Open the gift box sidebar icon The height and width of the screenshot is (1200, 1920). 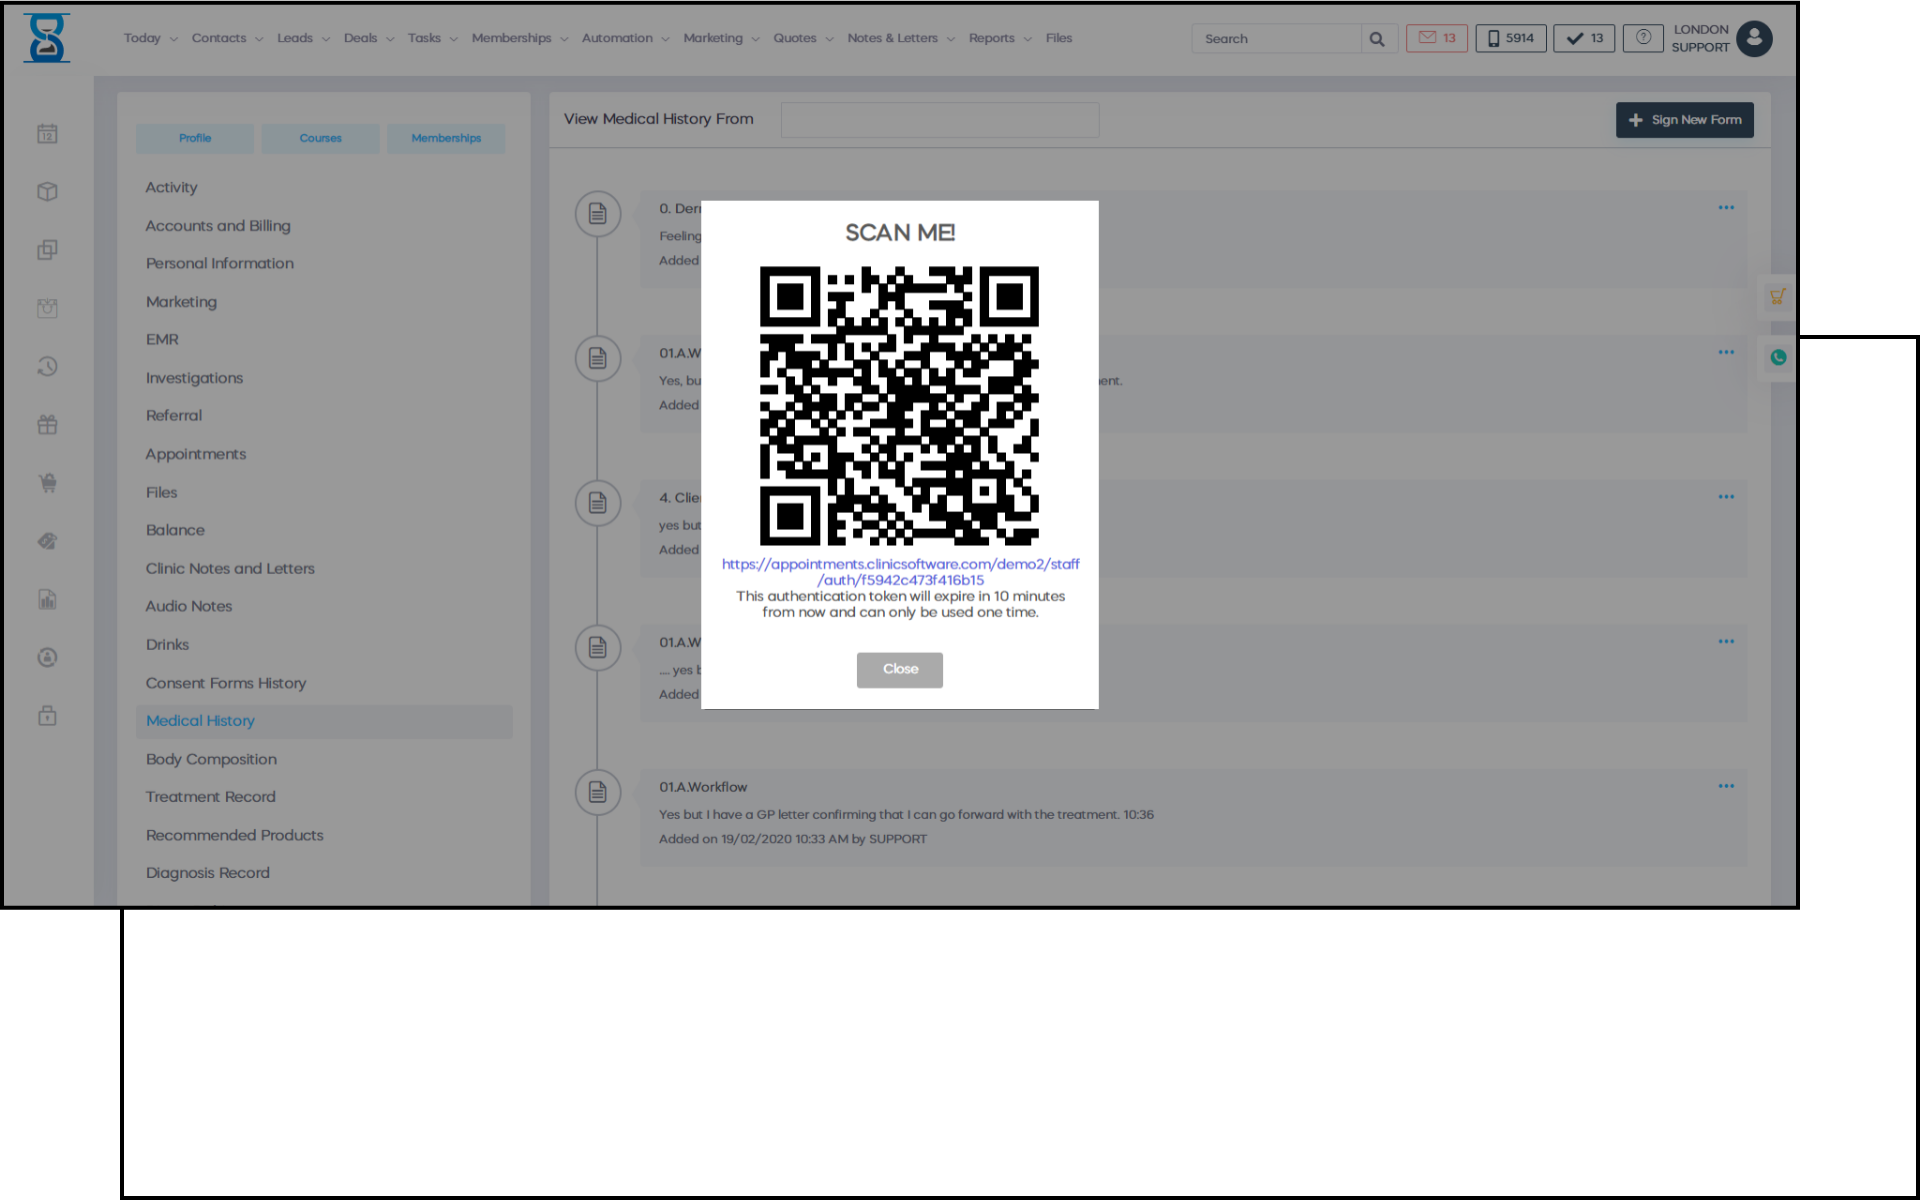pyautogui.click(x=47, y=425)
